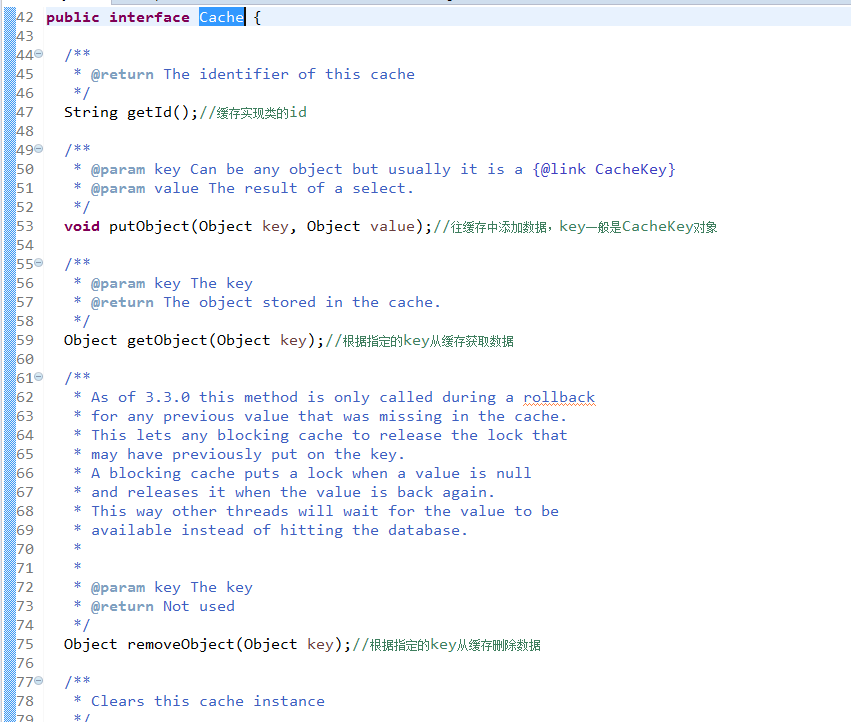Click line number 75 in the gutter
Viewport: 851px width, 722px height.
[25, 644]
